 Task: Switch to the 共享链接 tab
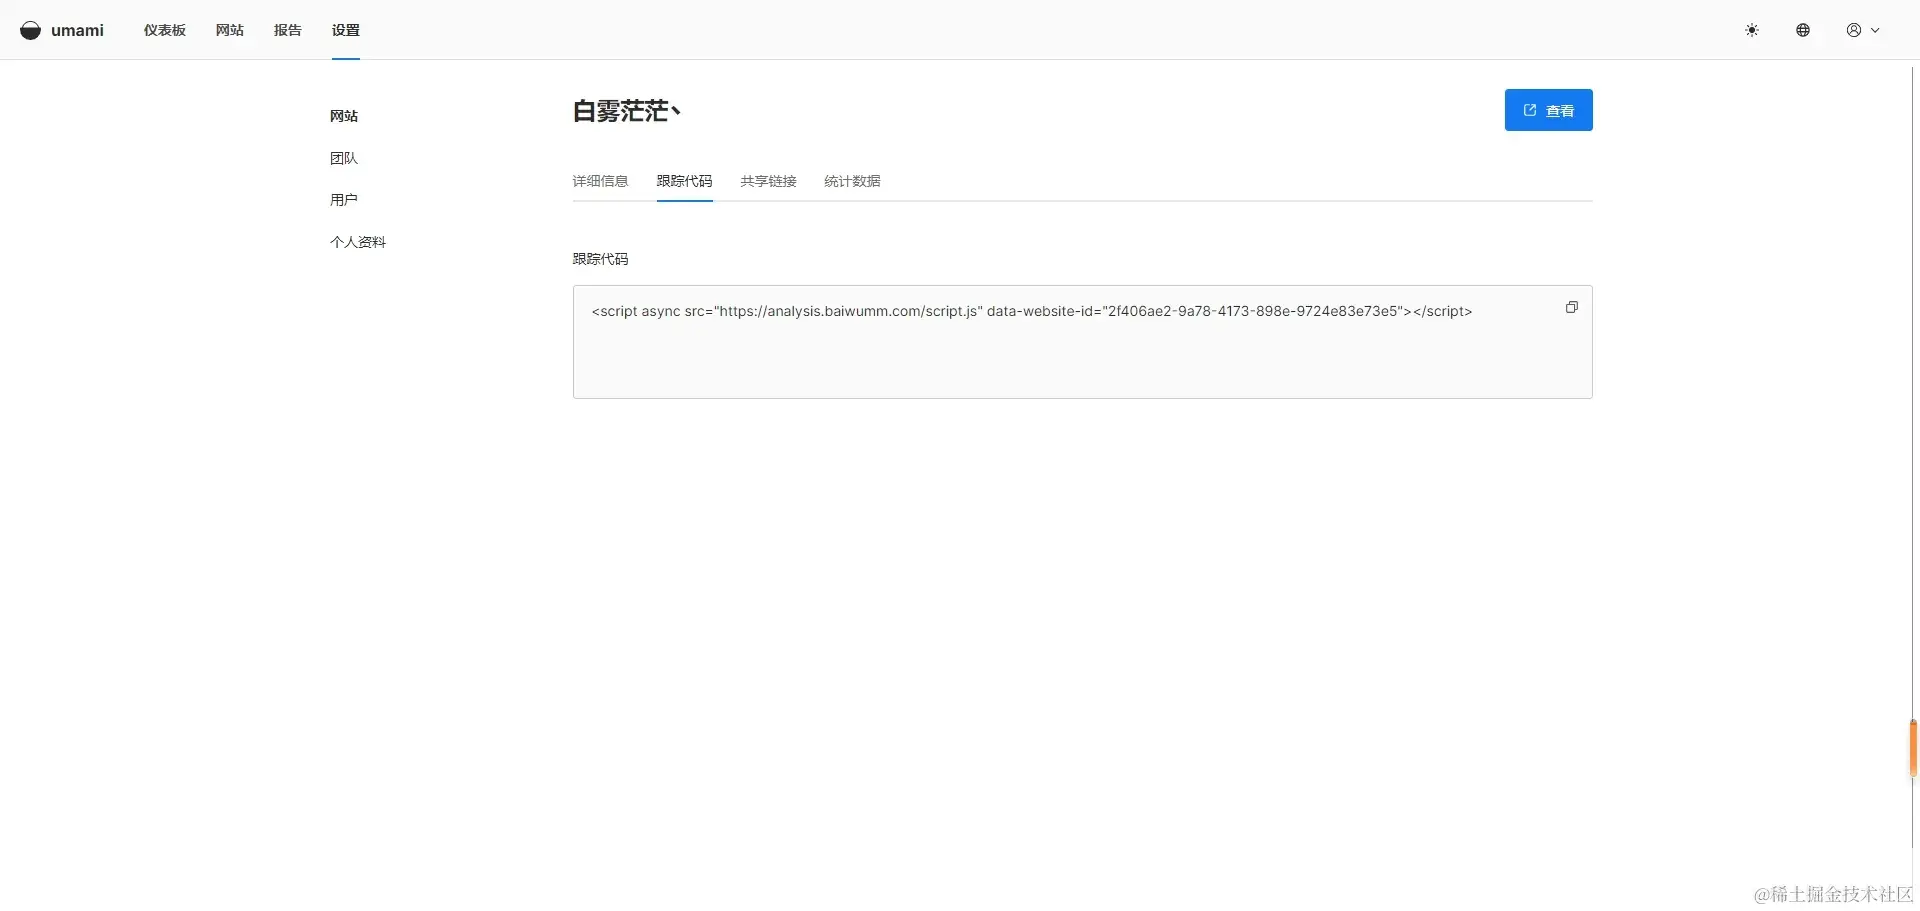(x=768, y=181)
